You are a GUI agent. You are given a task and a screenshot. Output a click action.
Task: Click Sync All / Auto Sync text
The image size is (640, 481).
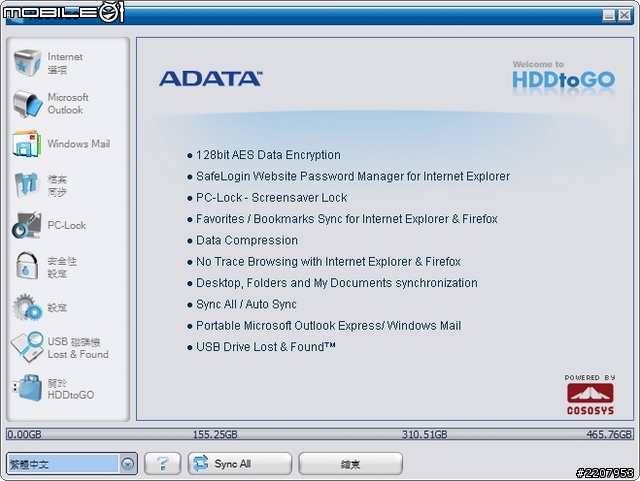(246, 304)
